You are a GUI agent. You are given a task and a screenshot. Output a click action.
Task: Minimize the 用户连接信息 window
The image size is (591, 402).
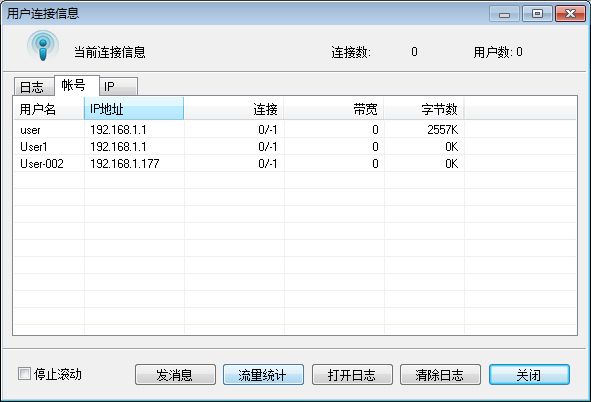pyautogui.click(x=504, y=14)
